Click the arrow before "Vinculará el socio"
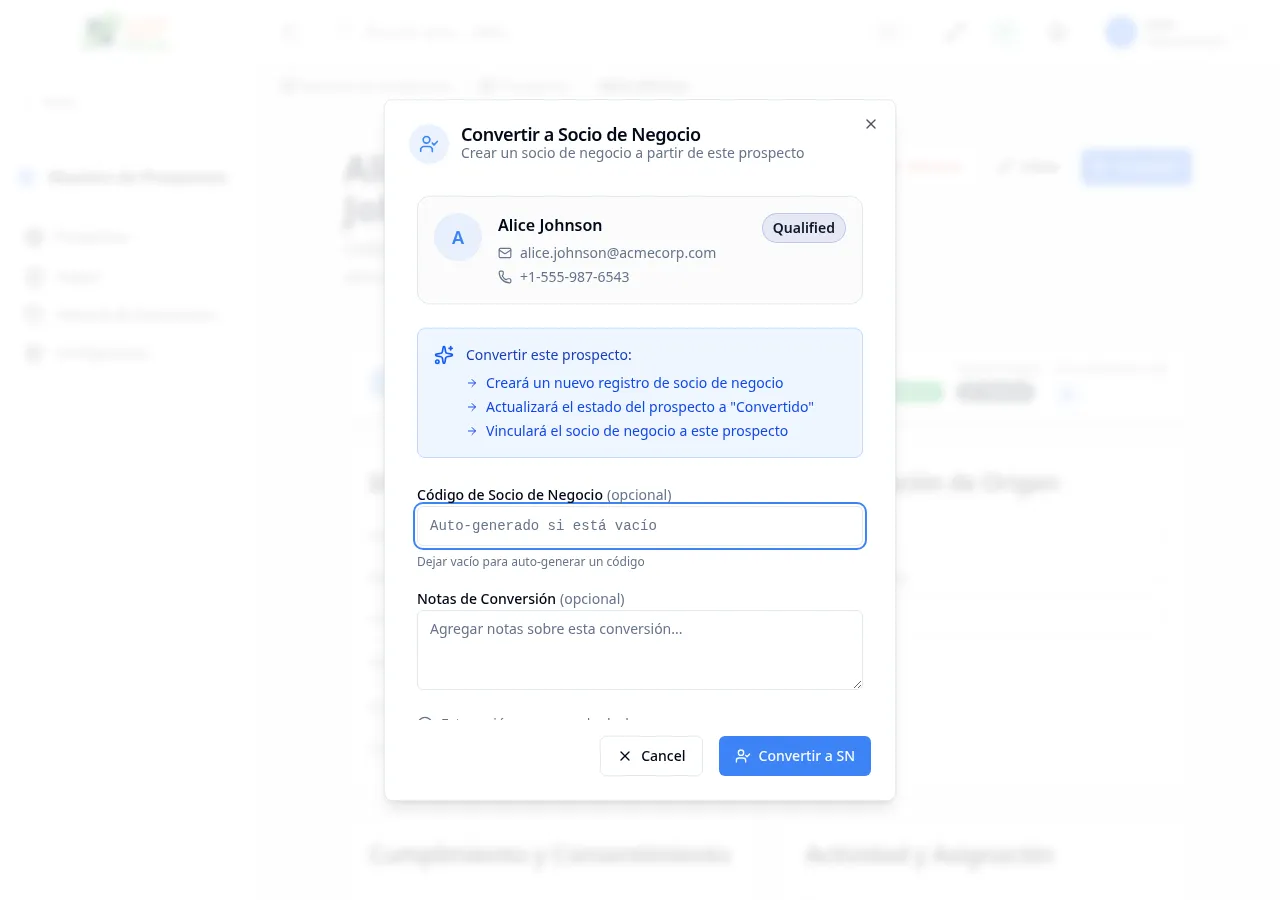The image size is (1280, 900). click(472, 431)
